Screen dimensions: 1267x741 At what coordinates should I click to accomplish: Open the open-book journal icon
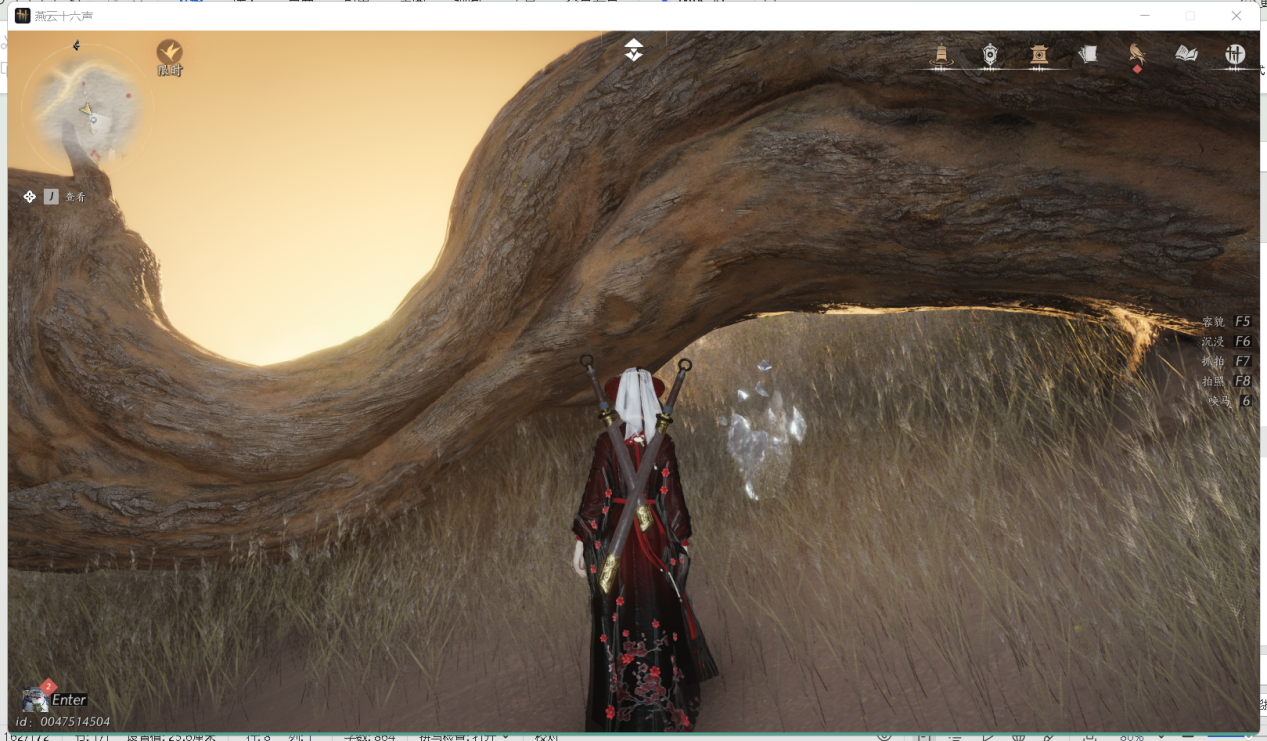tap(1186, 54)
